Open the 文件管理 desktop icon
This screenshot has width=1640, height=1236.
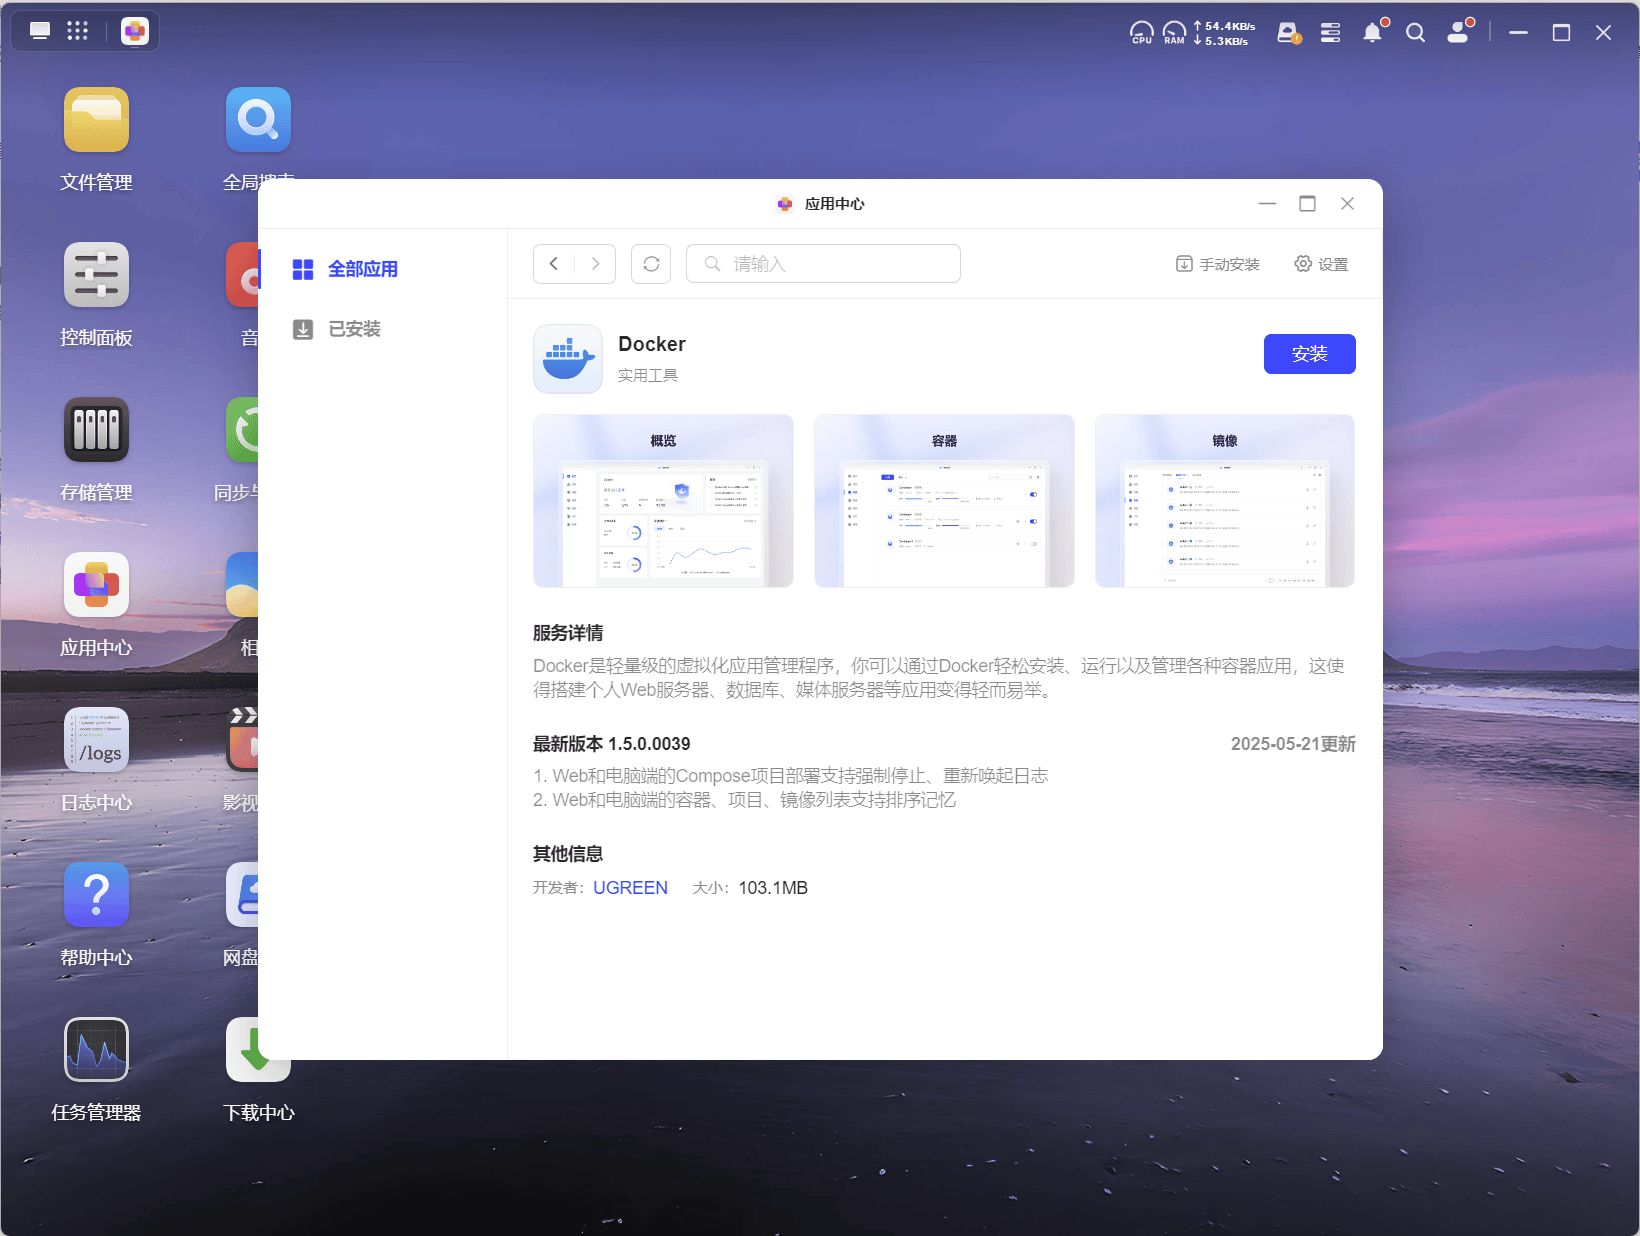point(96,120)
